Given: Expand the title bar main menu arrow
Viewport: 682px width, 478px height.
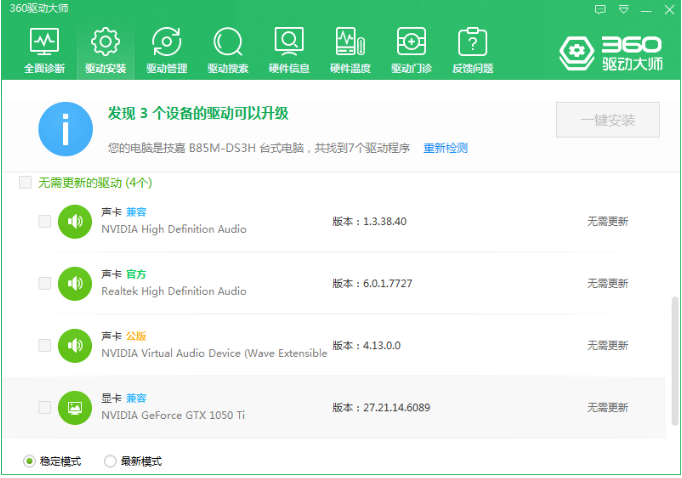Looking at the screenshot, I should tap(624, 9).
